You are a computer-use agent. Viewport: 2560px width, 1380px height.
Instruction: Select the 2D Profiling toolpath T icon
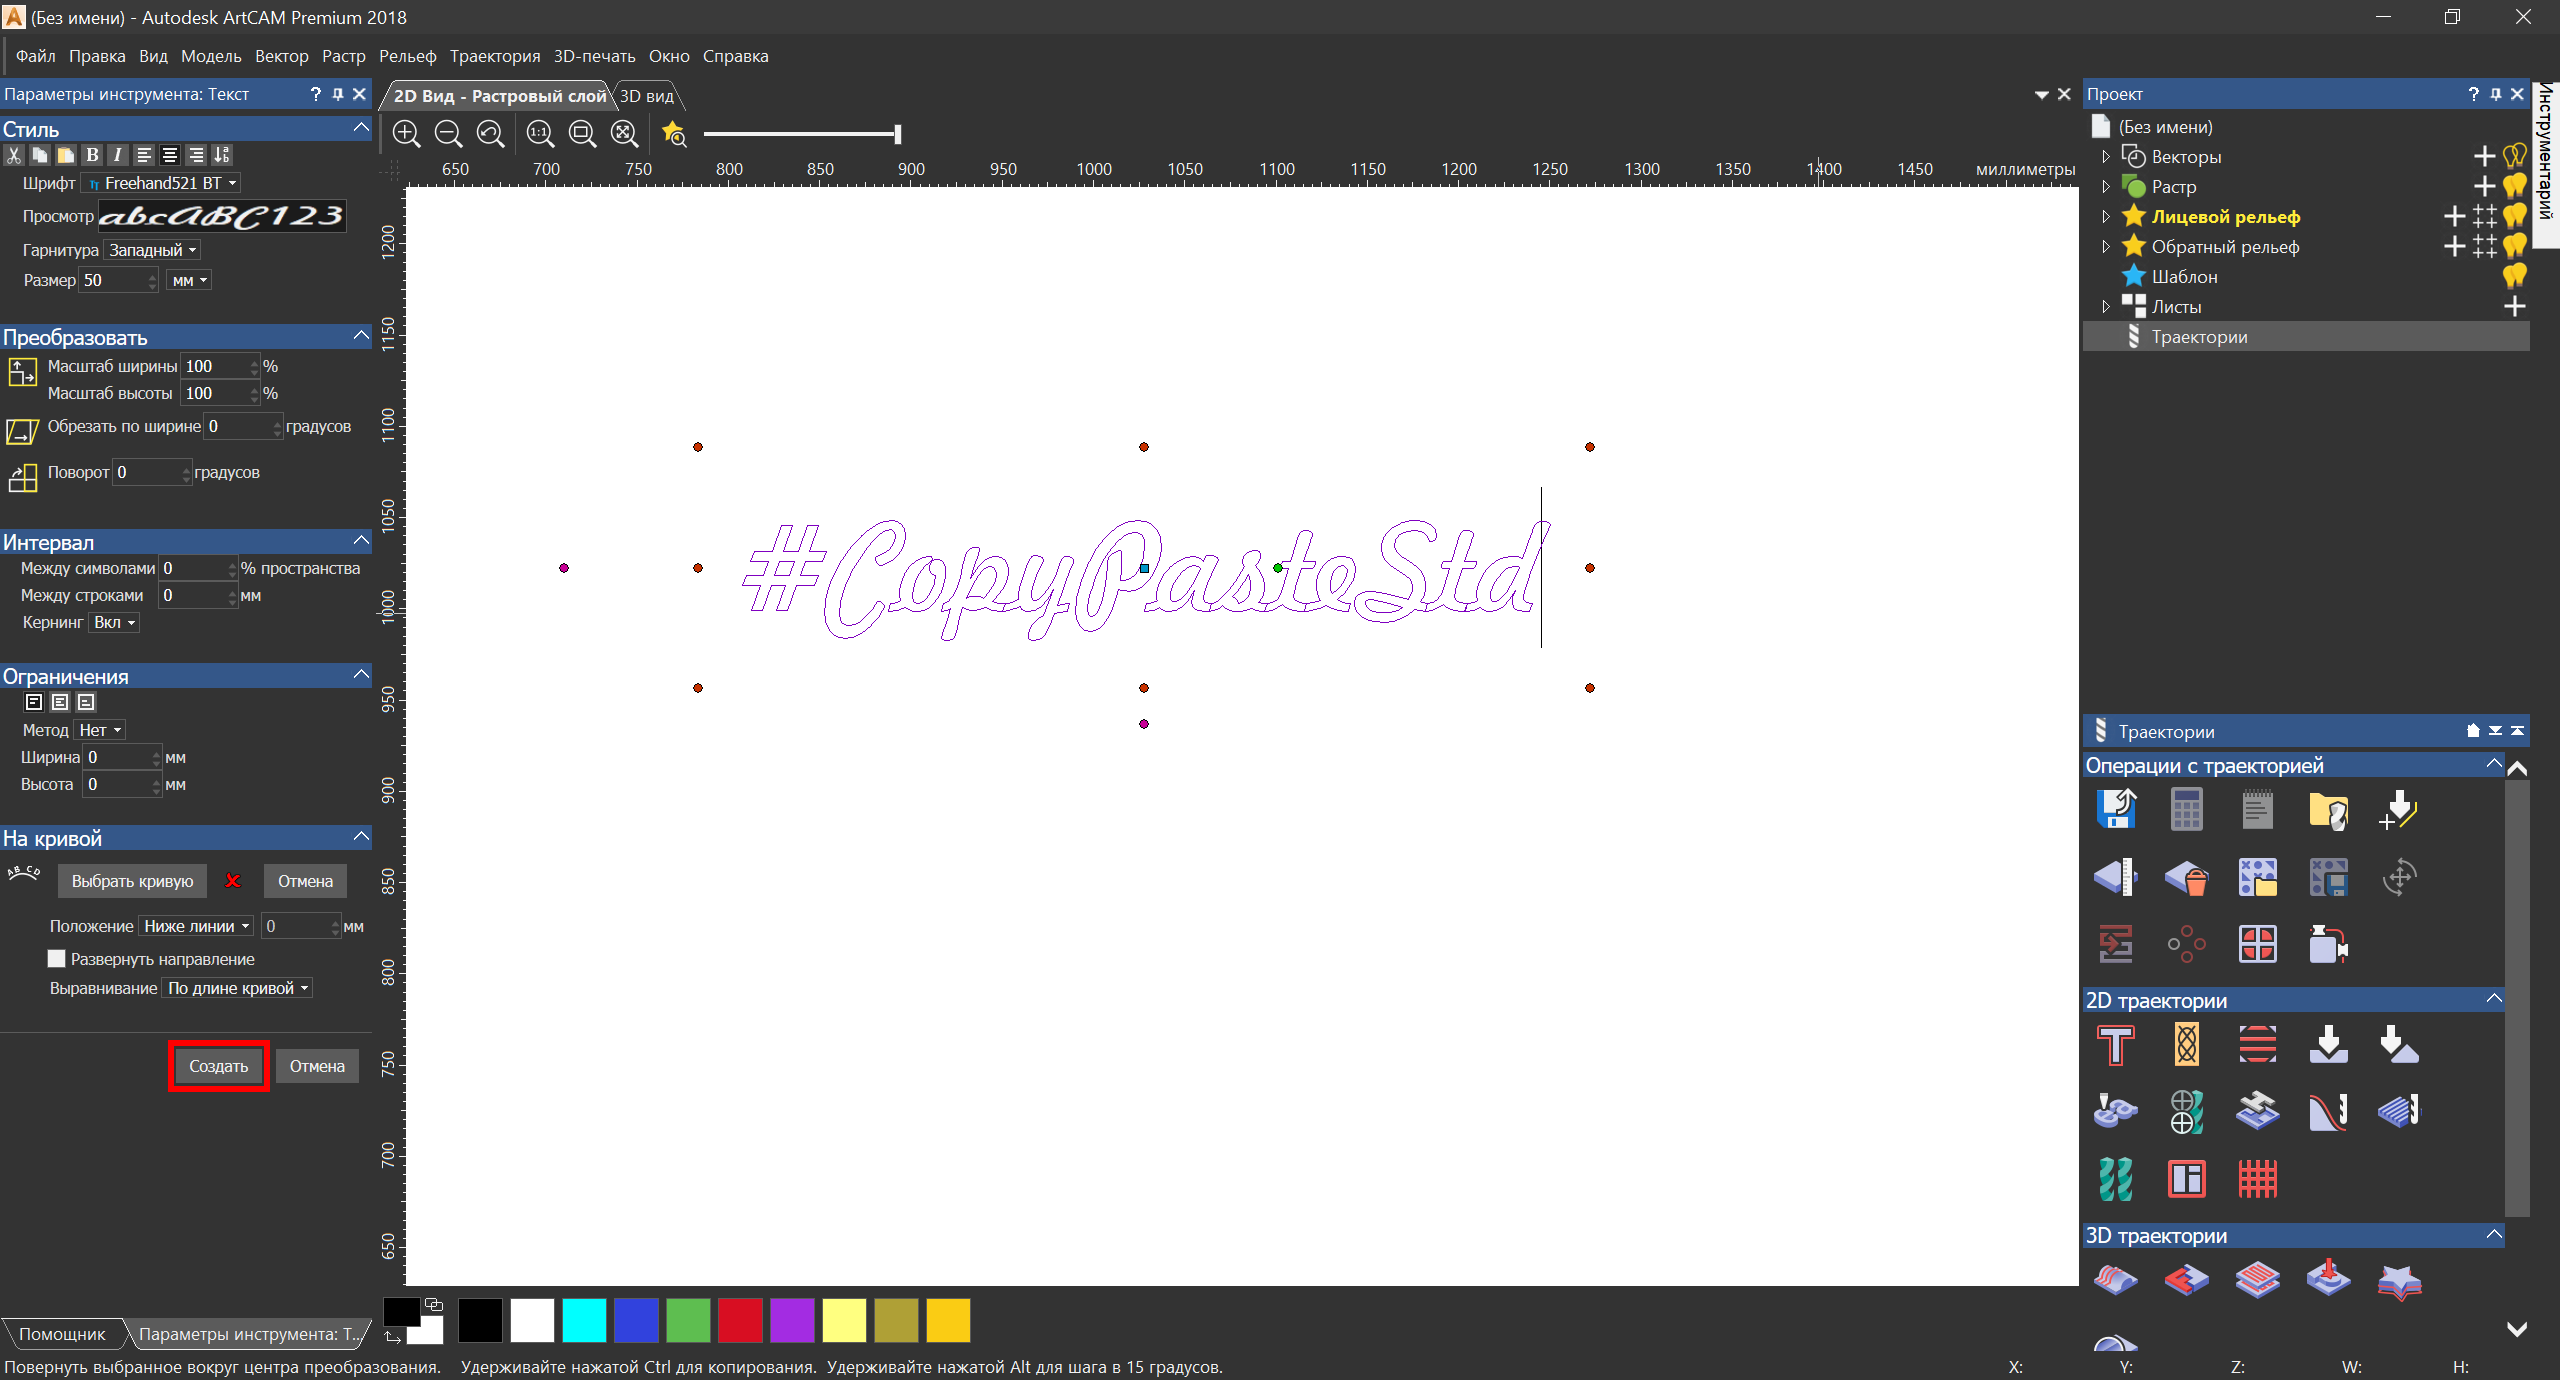[x=2115, y=1045]
